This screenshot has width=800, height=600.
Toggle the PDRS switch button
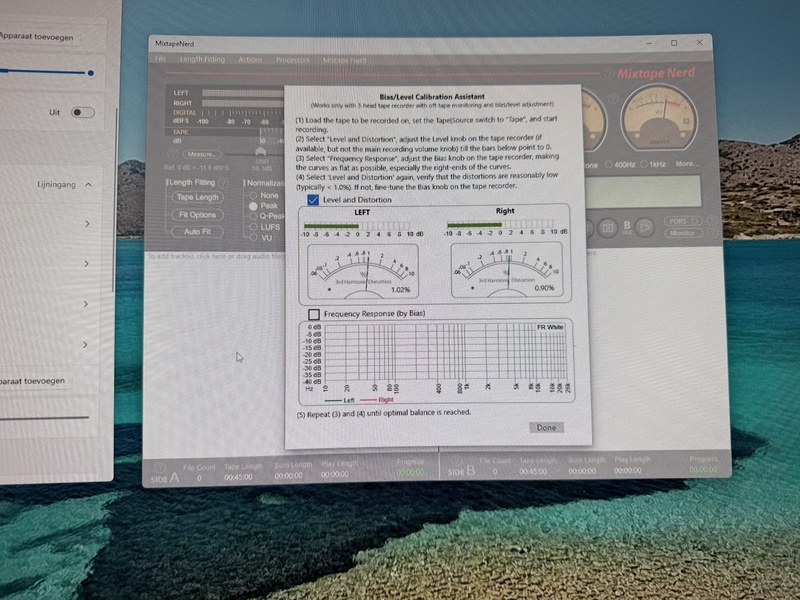tap(683, 221)
